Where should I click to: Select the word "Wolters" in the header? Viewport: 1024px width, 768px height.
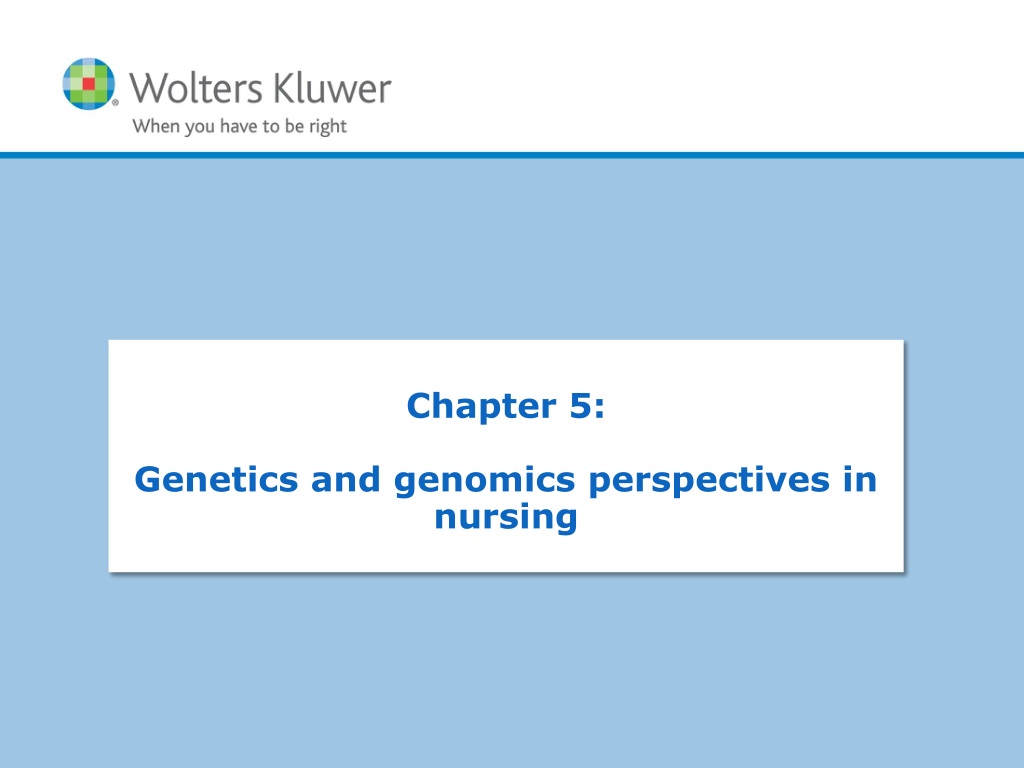coord(195,88)
